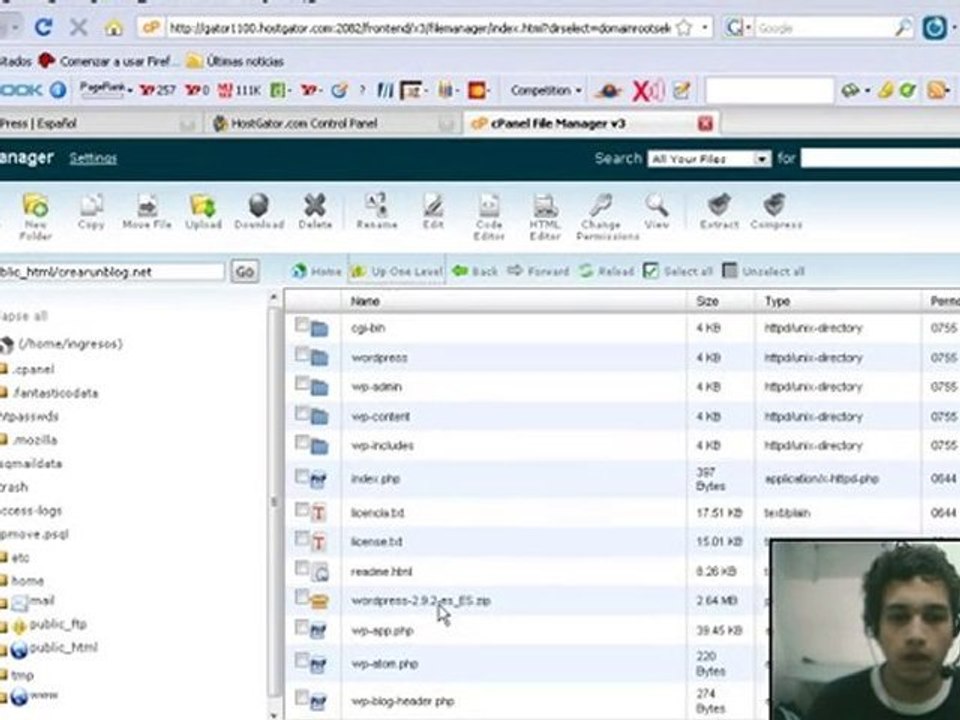This screenshot has height=720, width=960.
Task: Open the file manager Settings link
Action: pos(93,158)
